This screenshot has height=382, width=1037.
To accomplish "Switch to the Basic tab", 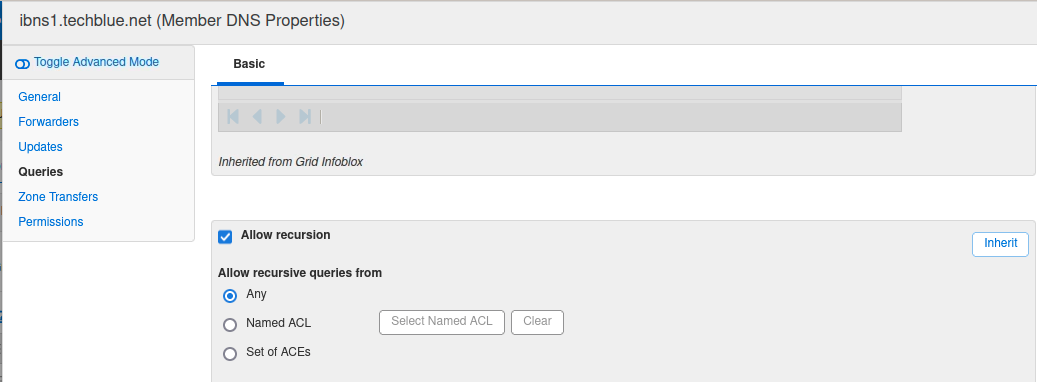I will pyautogui.click(x=249, y=64).
